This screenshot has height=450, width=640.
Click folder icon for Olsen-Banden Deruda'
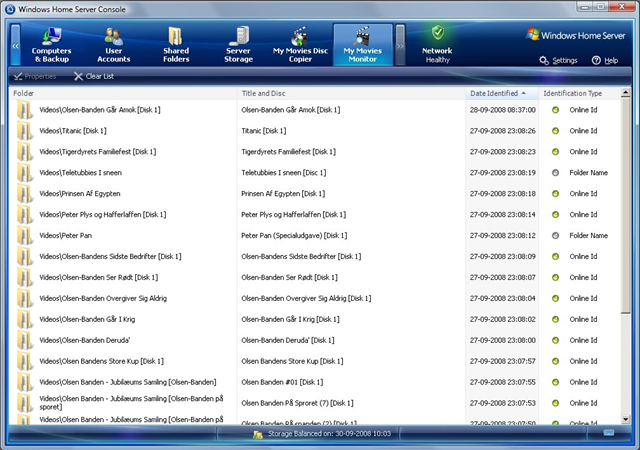click(x=24, y=340)
